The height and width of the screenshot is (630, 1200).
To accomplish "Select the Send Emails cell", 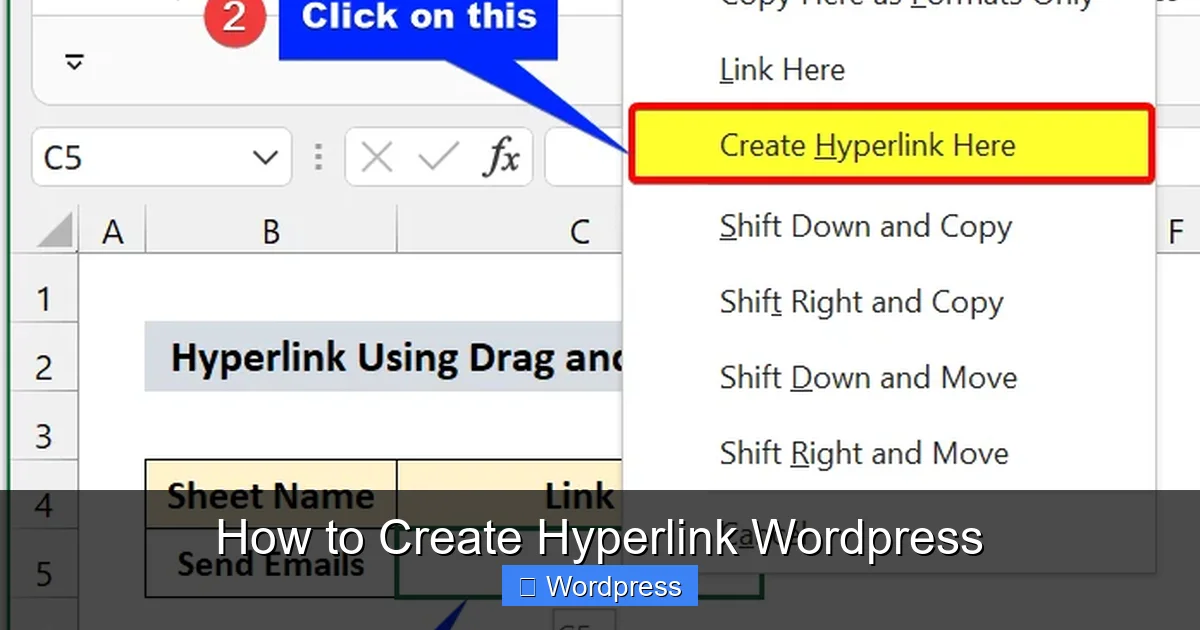I will [x=270, y=563].
